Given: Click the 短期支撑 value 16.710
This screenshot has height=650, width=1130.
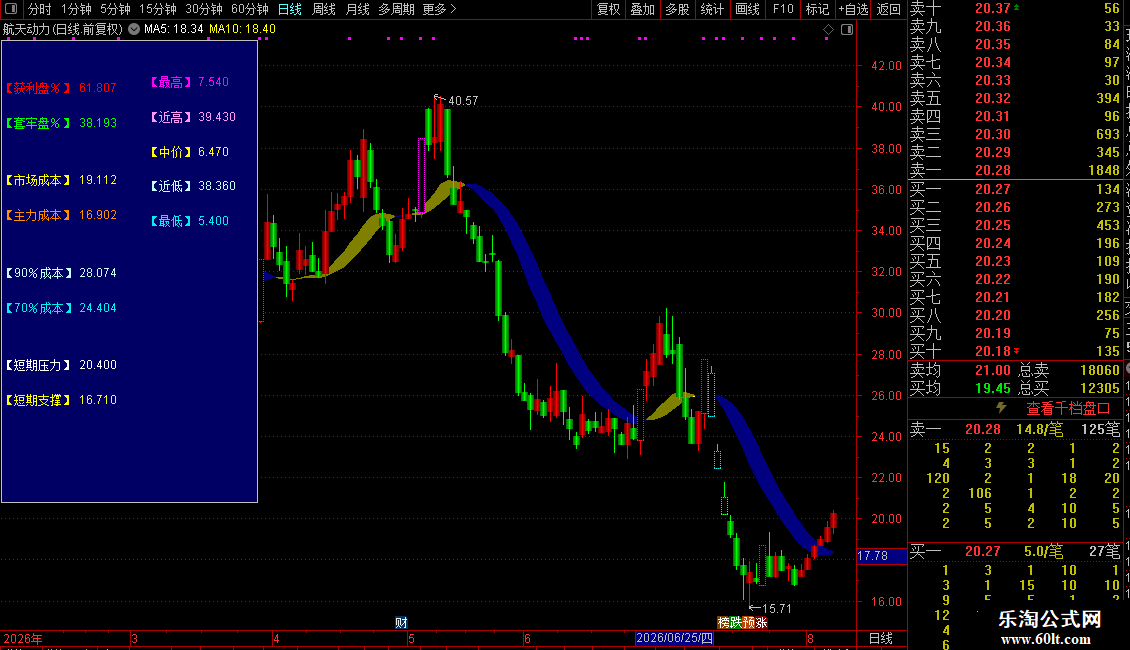Looking at the screenshot, I should click(98, 400).
